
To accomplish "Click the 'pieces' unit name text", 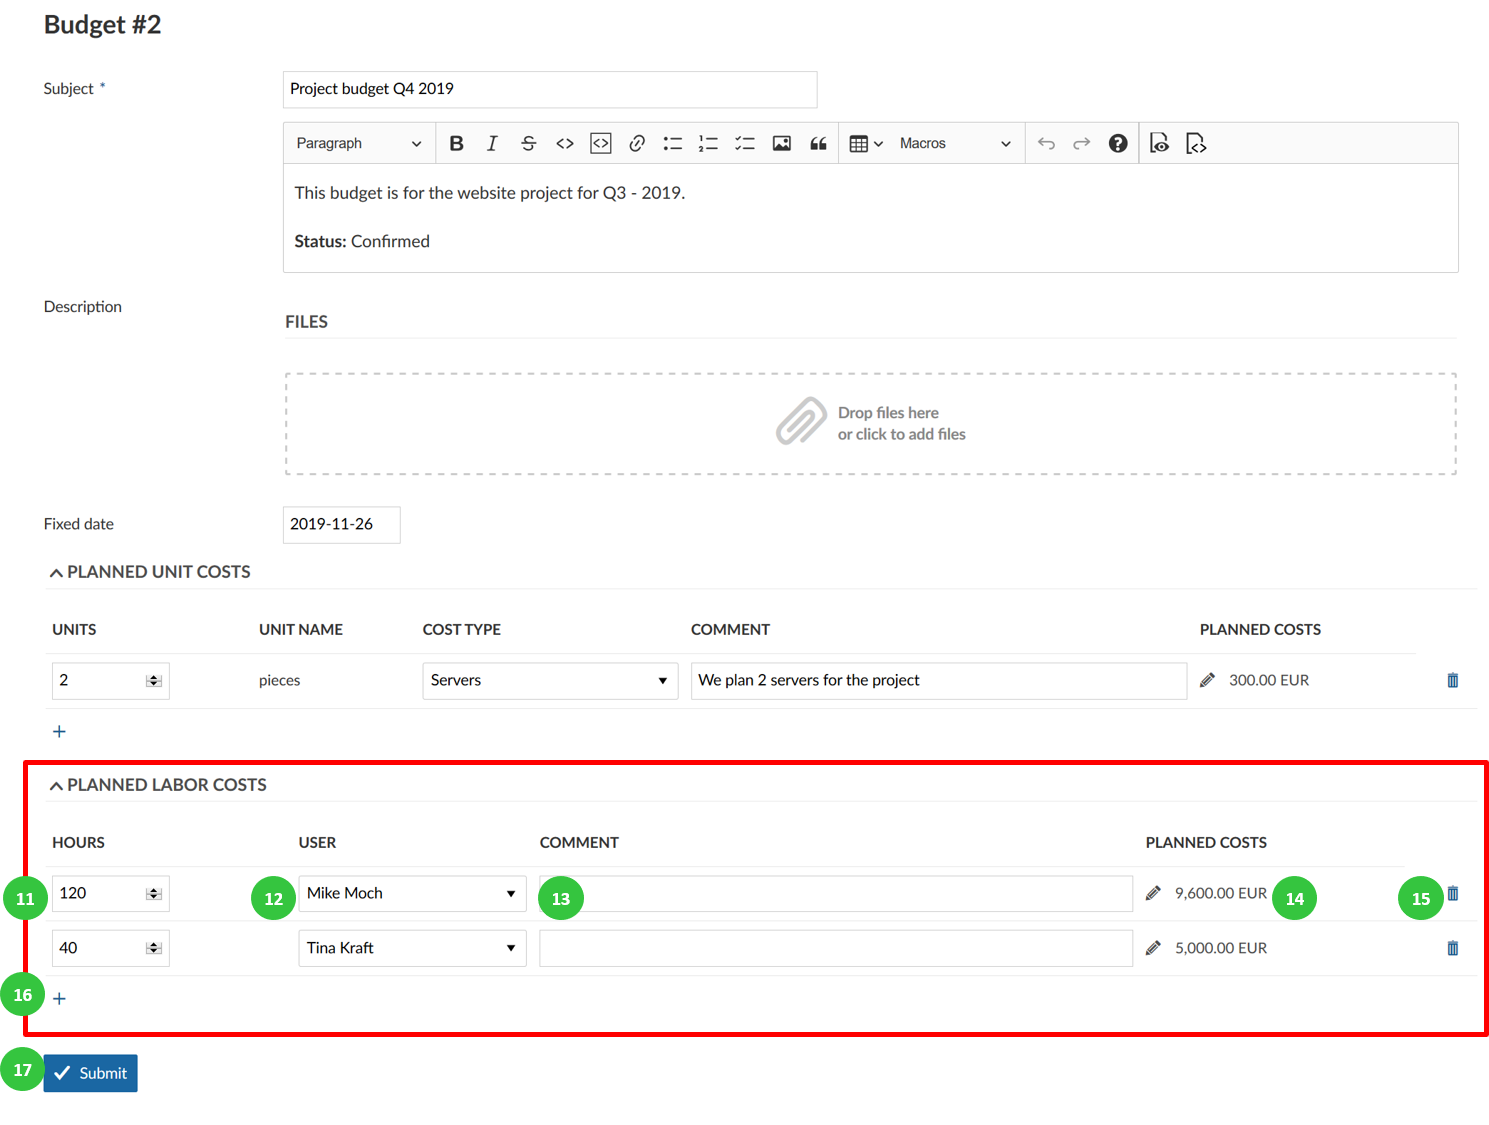I will pos(279,680).
